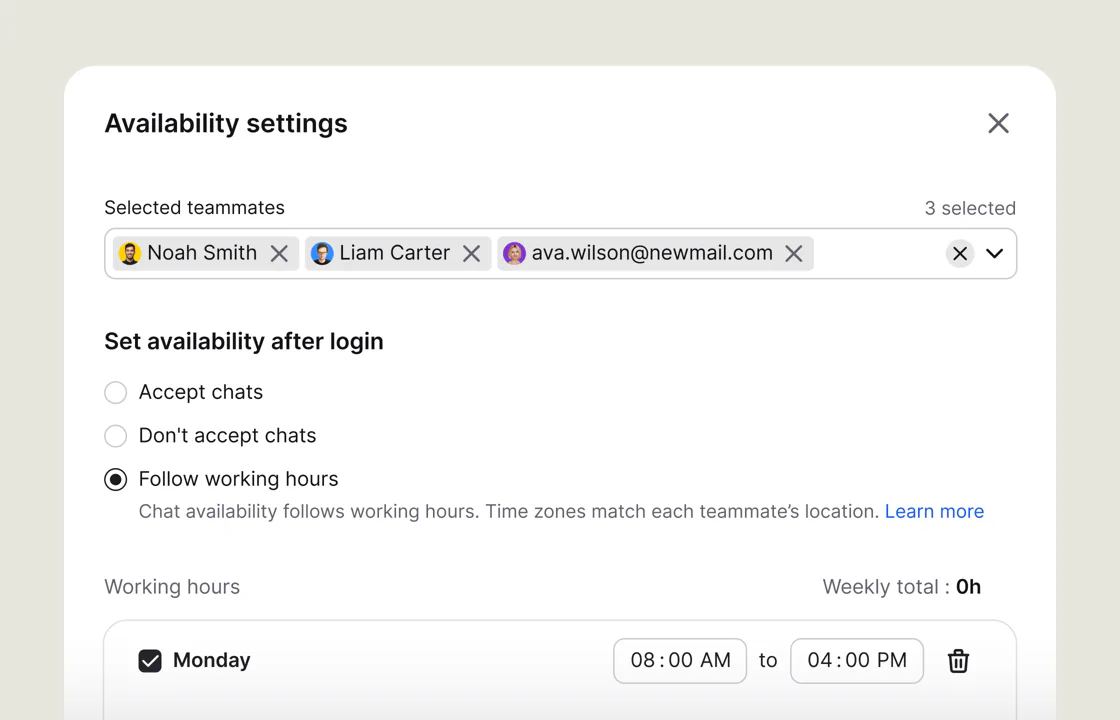Open the Learn more link
Screen dimensions: 1120x720
point(934,511)
